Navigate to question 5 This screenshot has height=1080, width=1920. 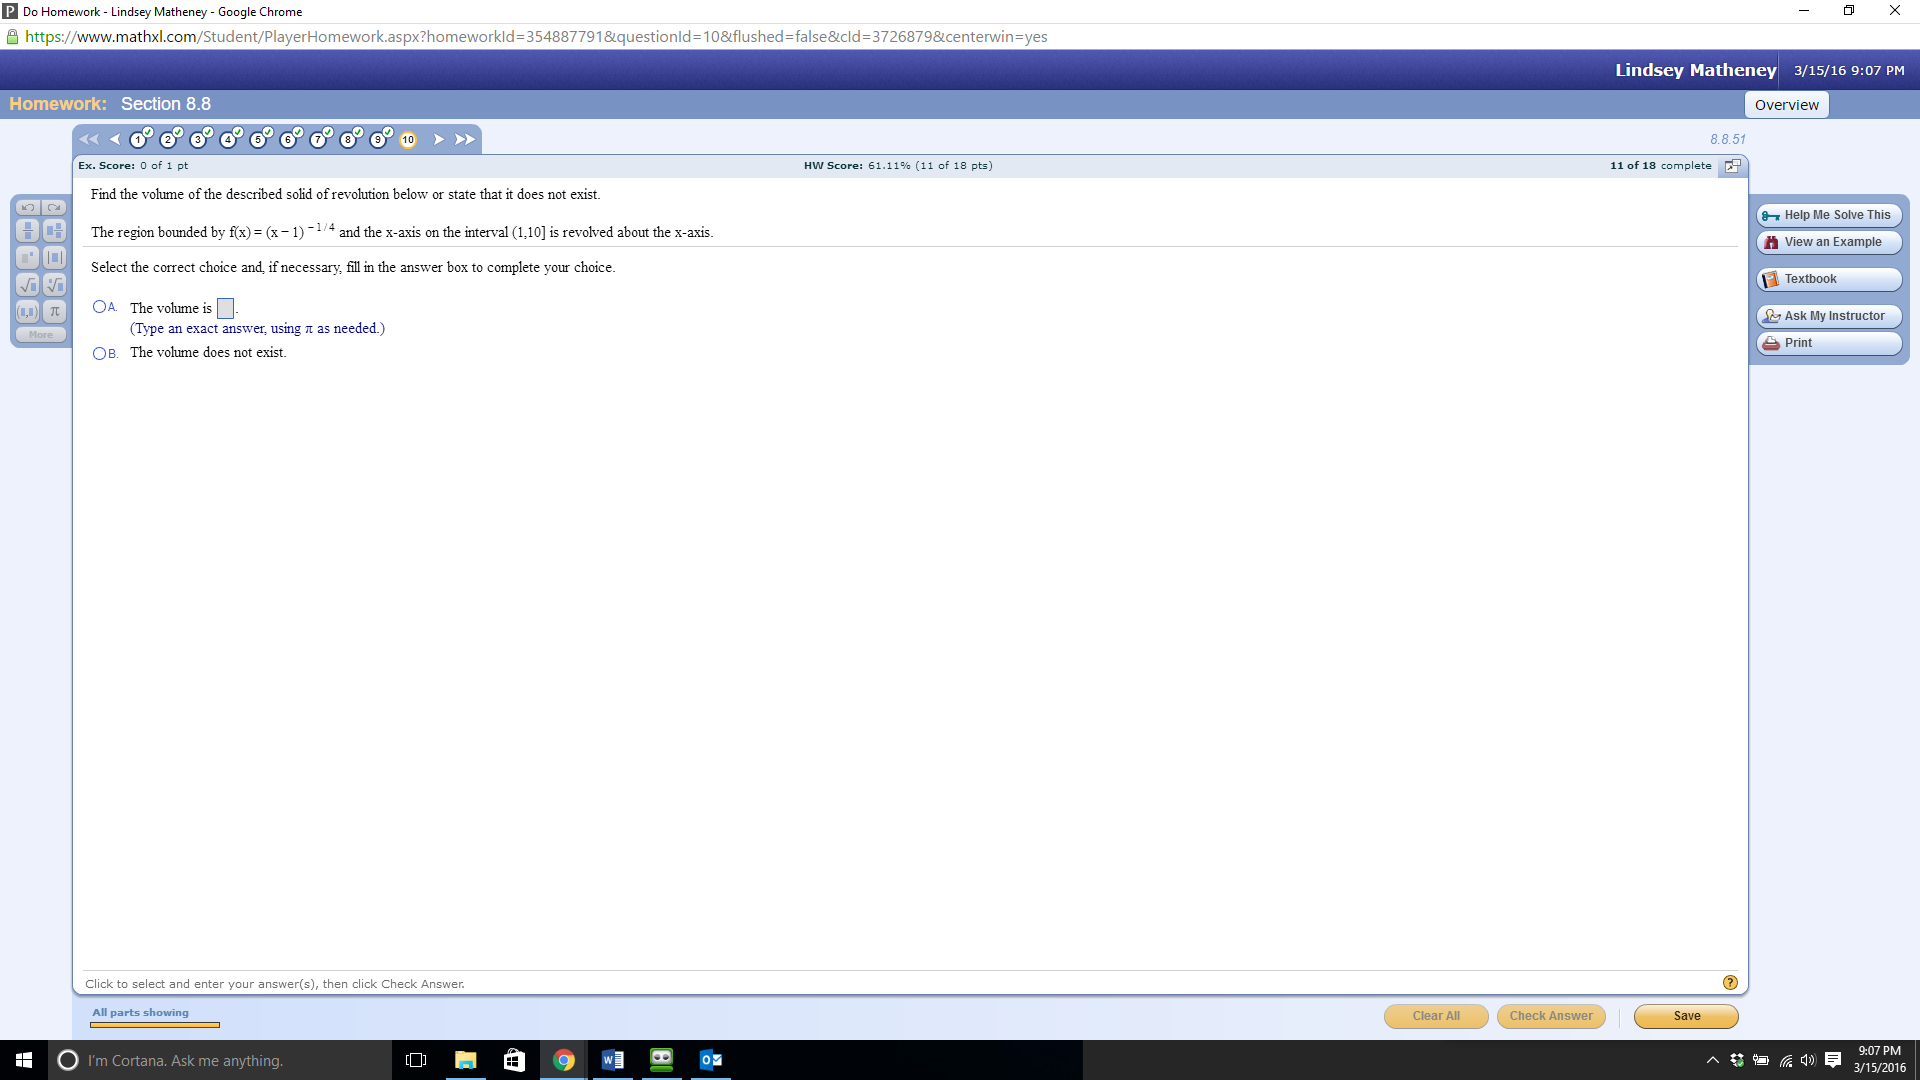click(x=258, y=140)
